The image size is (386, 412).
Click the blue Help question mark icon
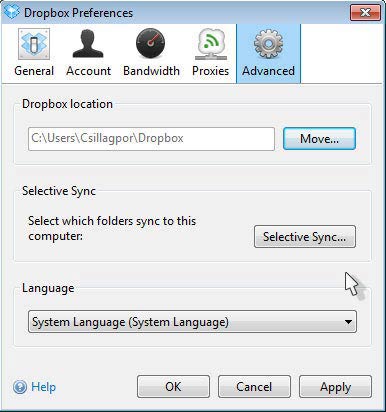pyautogui.click(x=20, y=387)
